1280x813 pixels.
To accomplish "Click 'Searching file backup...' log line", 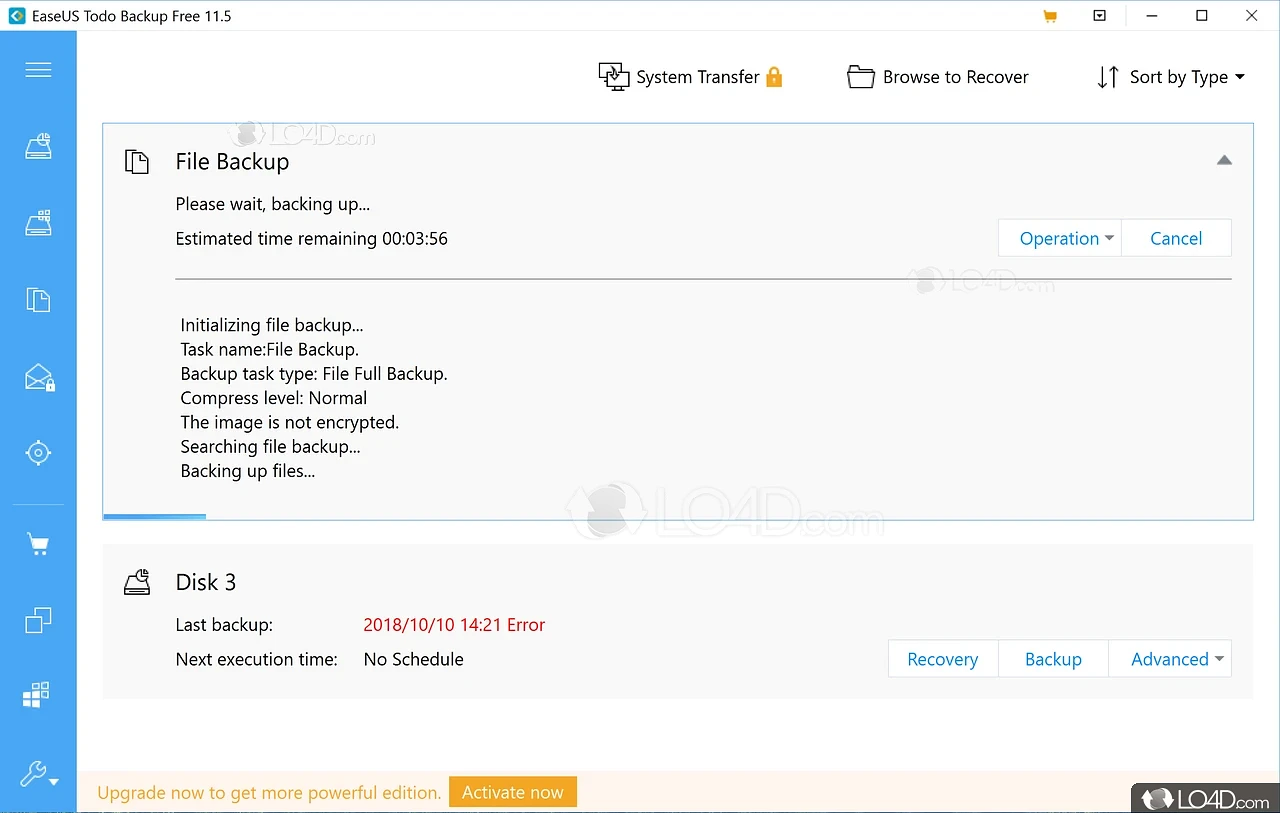I will tap(271, 447).
